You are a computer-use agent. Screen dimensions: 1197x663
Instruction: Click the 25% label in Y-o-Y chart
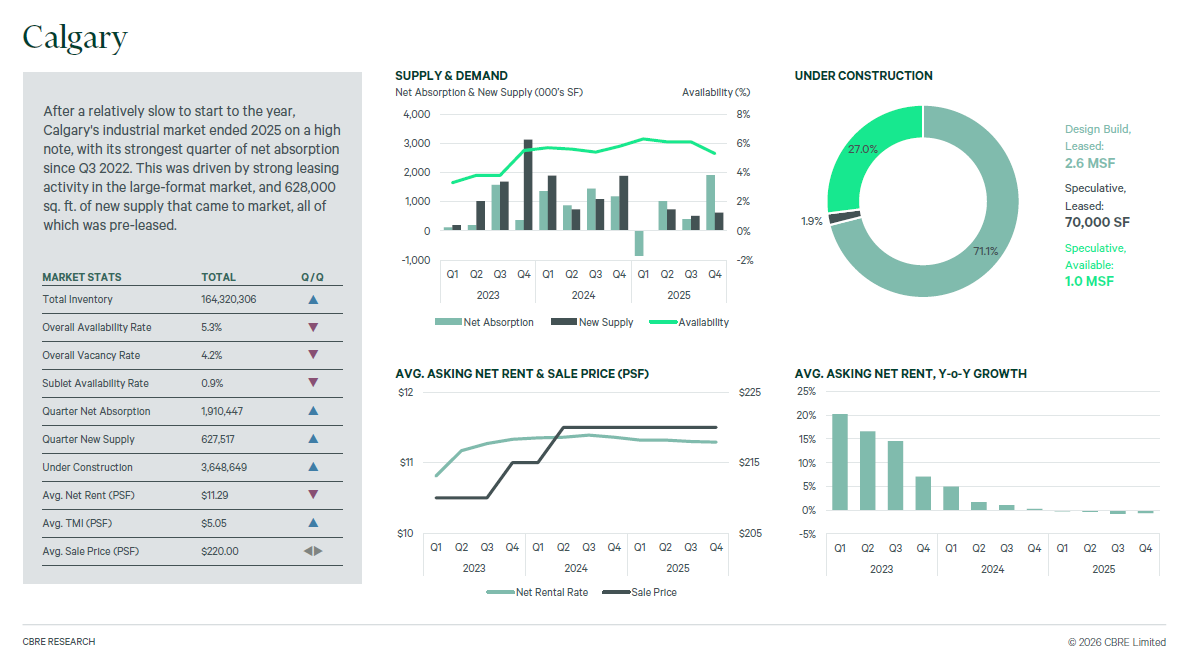807,391
